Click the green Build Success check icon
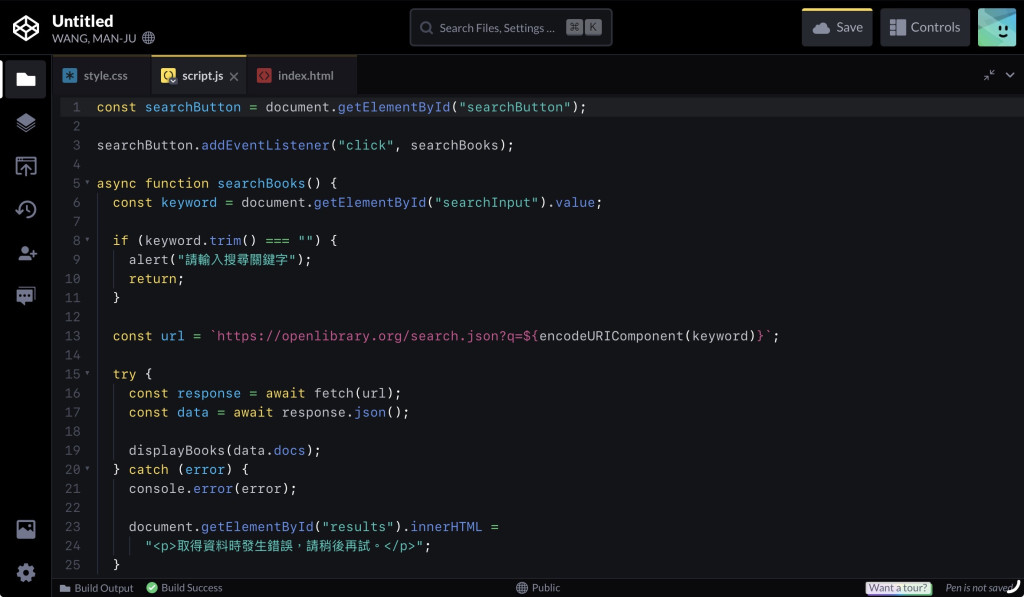The image size is (1024, 597). [x=152, y=588]
